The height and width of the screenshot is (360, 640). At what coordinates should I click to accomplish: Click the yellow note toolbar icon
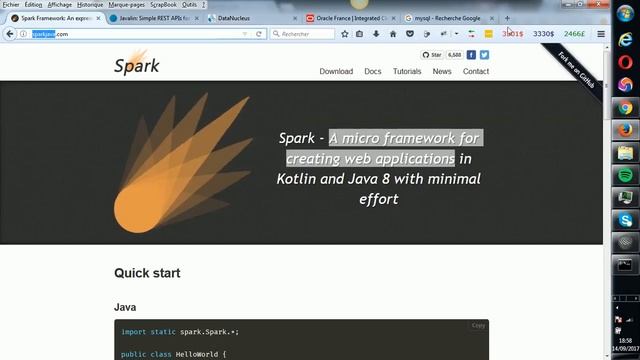488,34
